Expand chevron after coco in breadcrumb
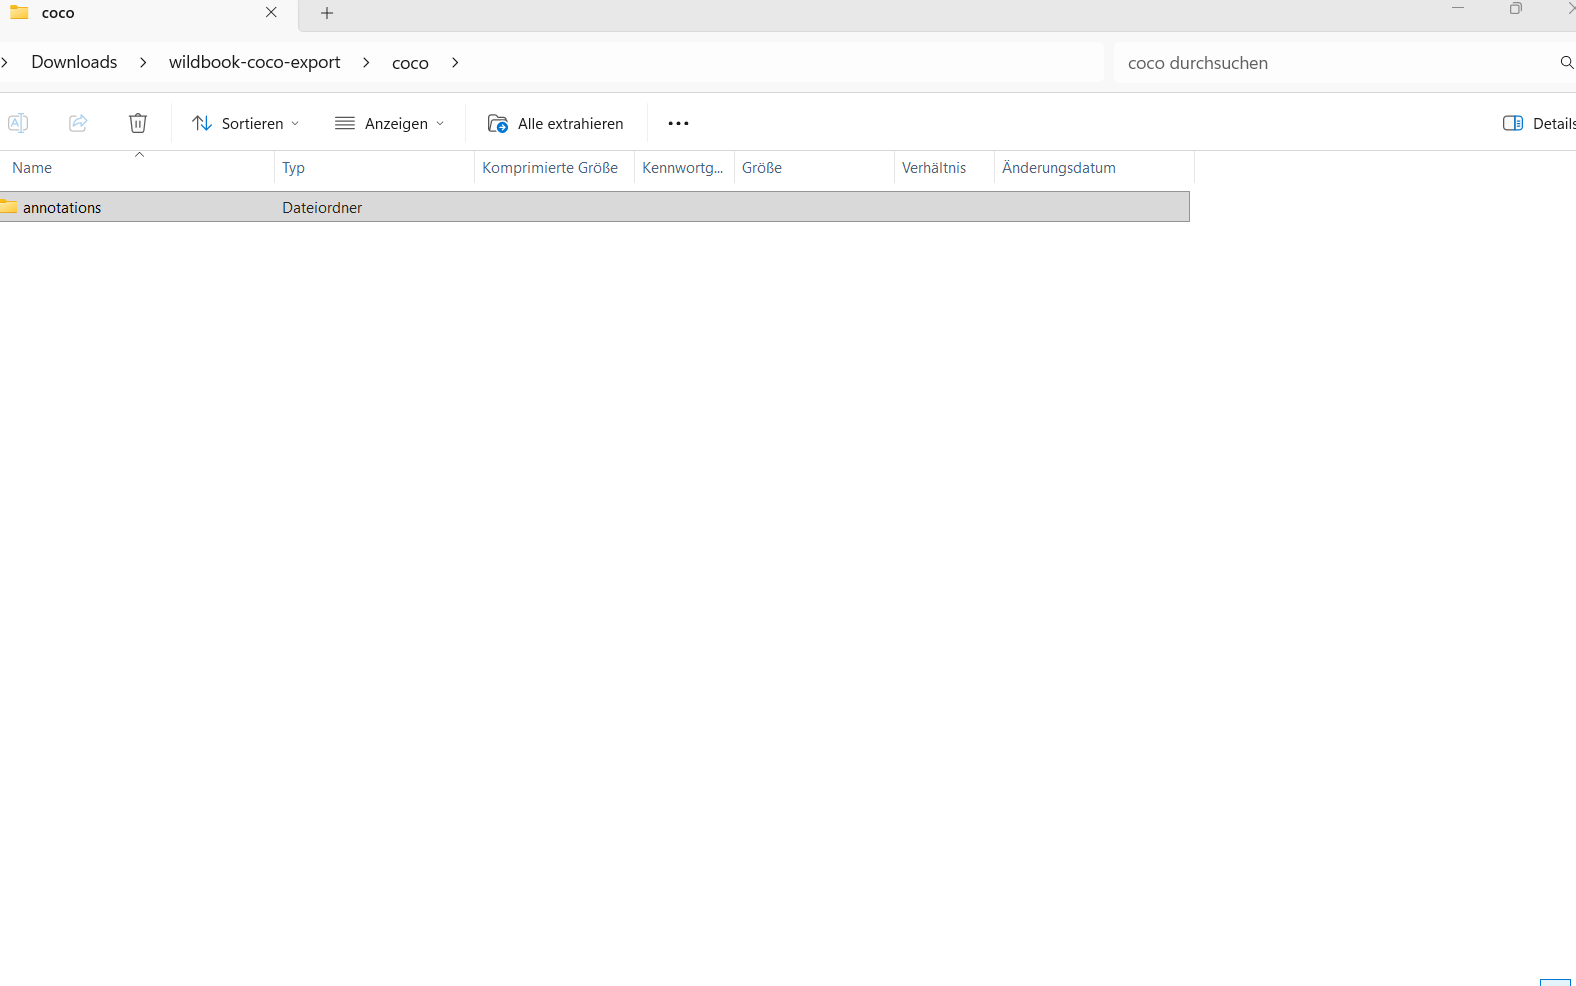Image resolution: width=1576 pixels, height=986 pixels. coord(455,63)
